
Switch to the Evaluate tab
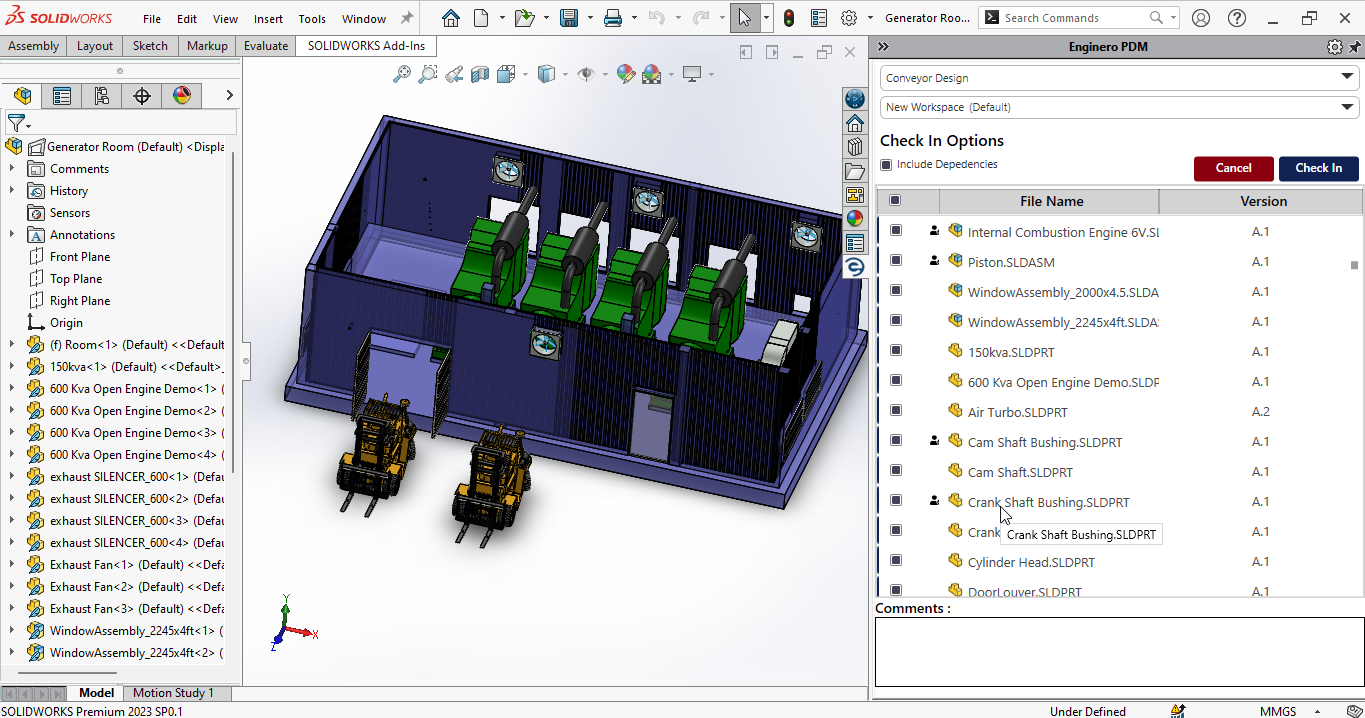coord(266,46)
